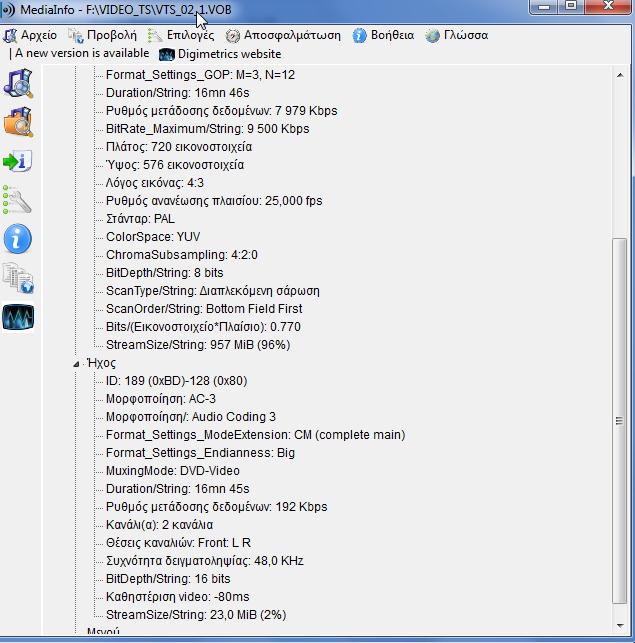
Task: Open the Αρχείο menu
Action: [39, 35]
